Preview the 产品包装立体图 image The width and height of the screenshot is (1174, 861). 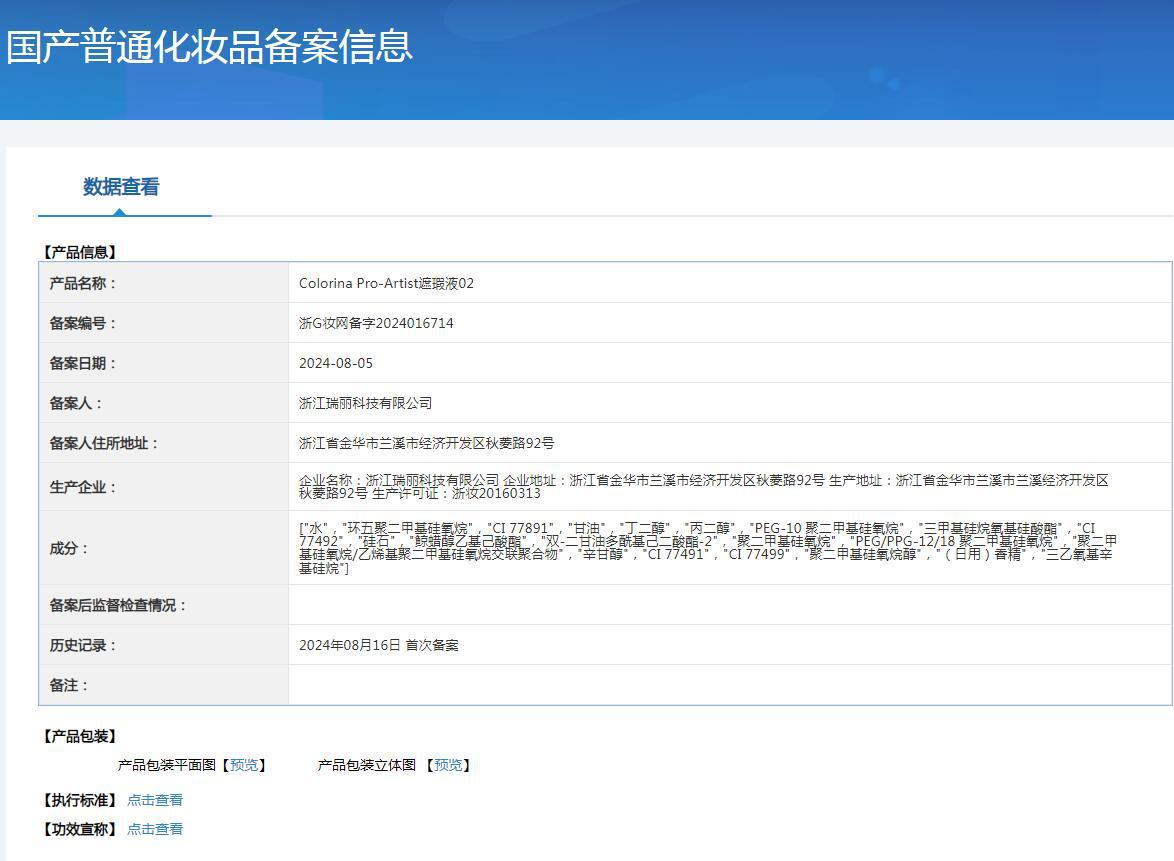[x=448, y=765]
